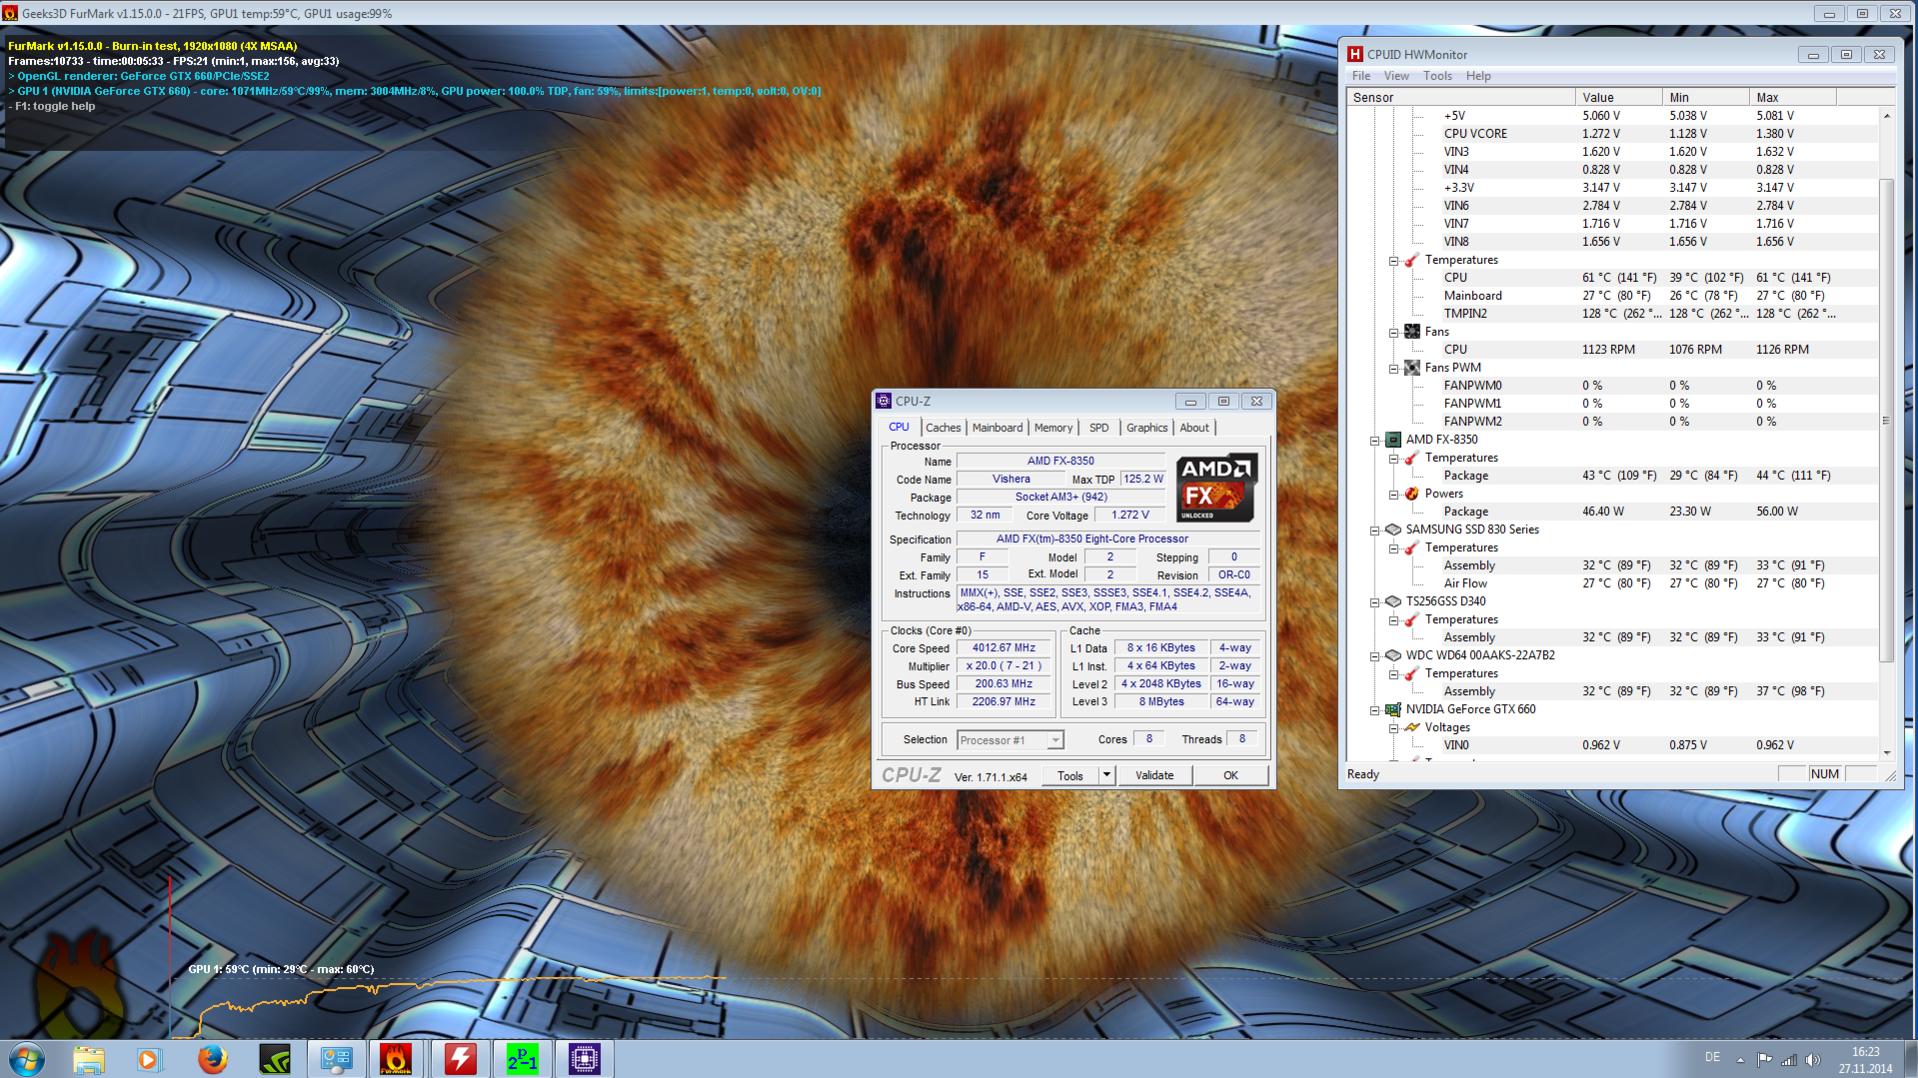Switch to the Mainboard tab in CPU-Z
1918x1078 pixels.
pos(997,428)
